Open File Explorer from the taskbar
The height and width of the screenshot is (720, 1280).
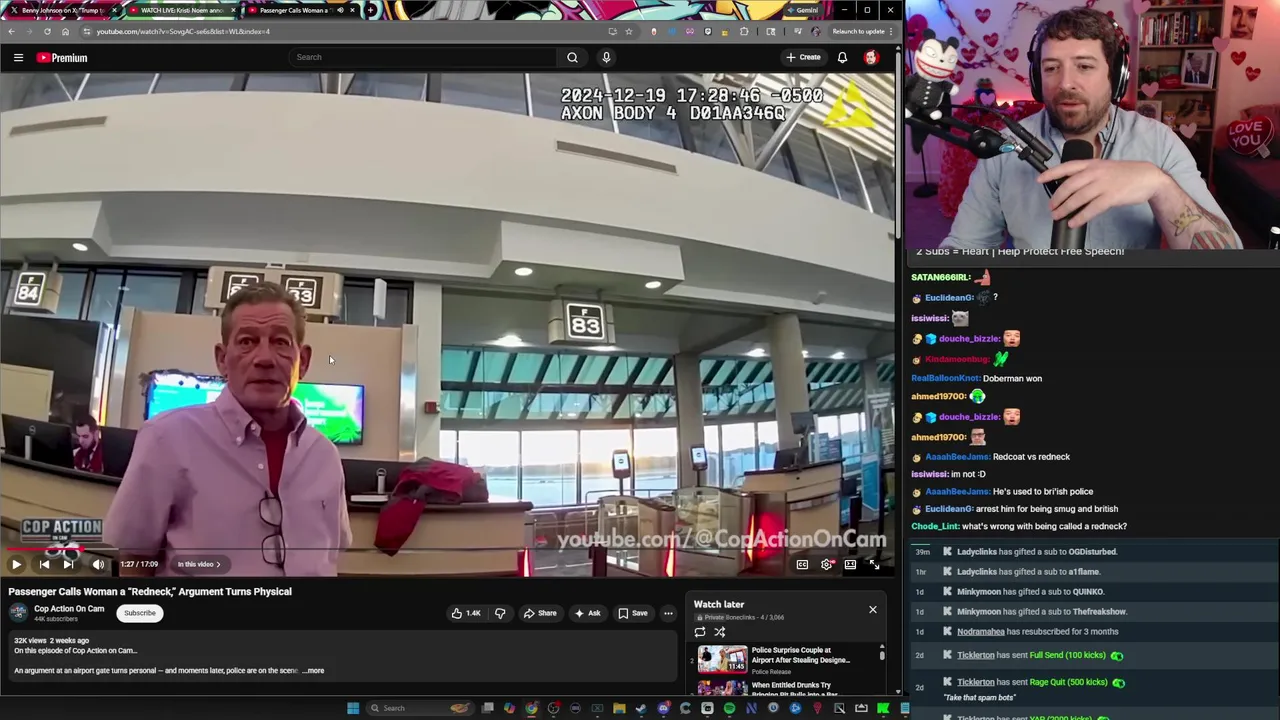619,708
